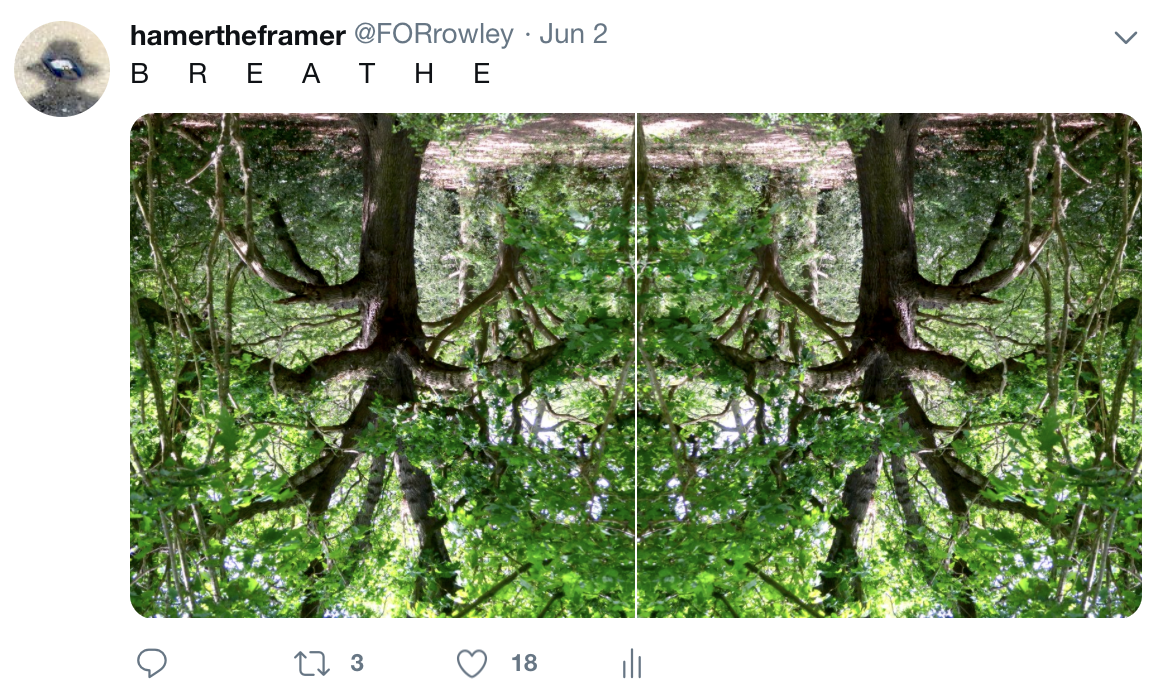View tweet activity bar chart icon
Screen dimensions: 1155x692
tap(632, 663)
